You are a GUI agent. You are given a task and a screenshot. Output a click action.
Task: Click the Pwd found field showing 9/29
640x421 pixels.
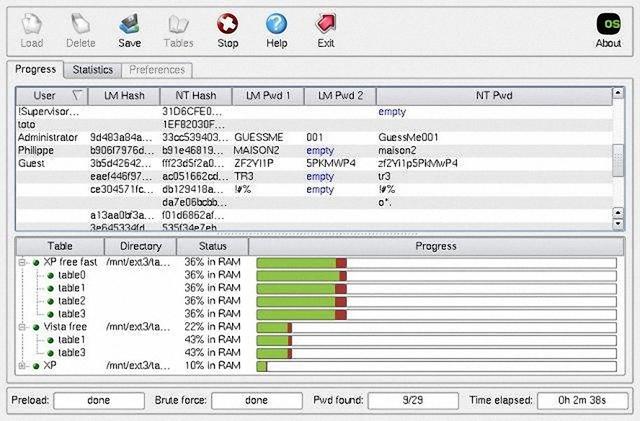[413, 400]
